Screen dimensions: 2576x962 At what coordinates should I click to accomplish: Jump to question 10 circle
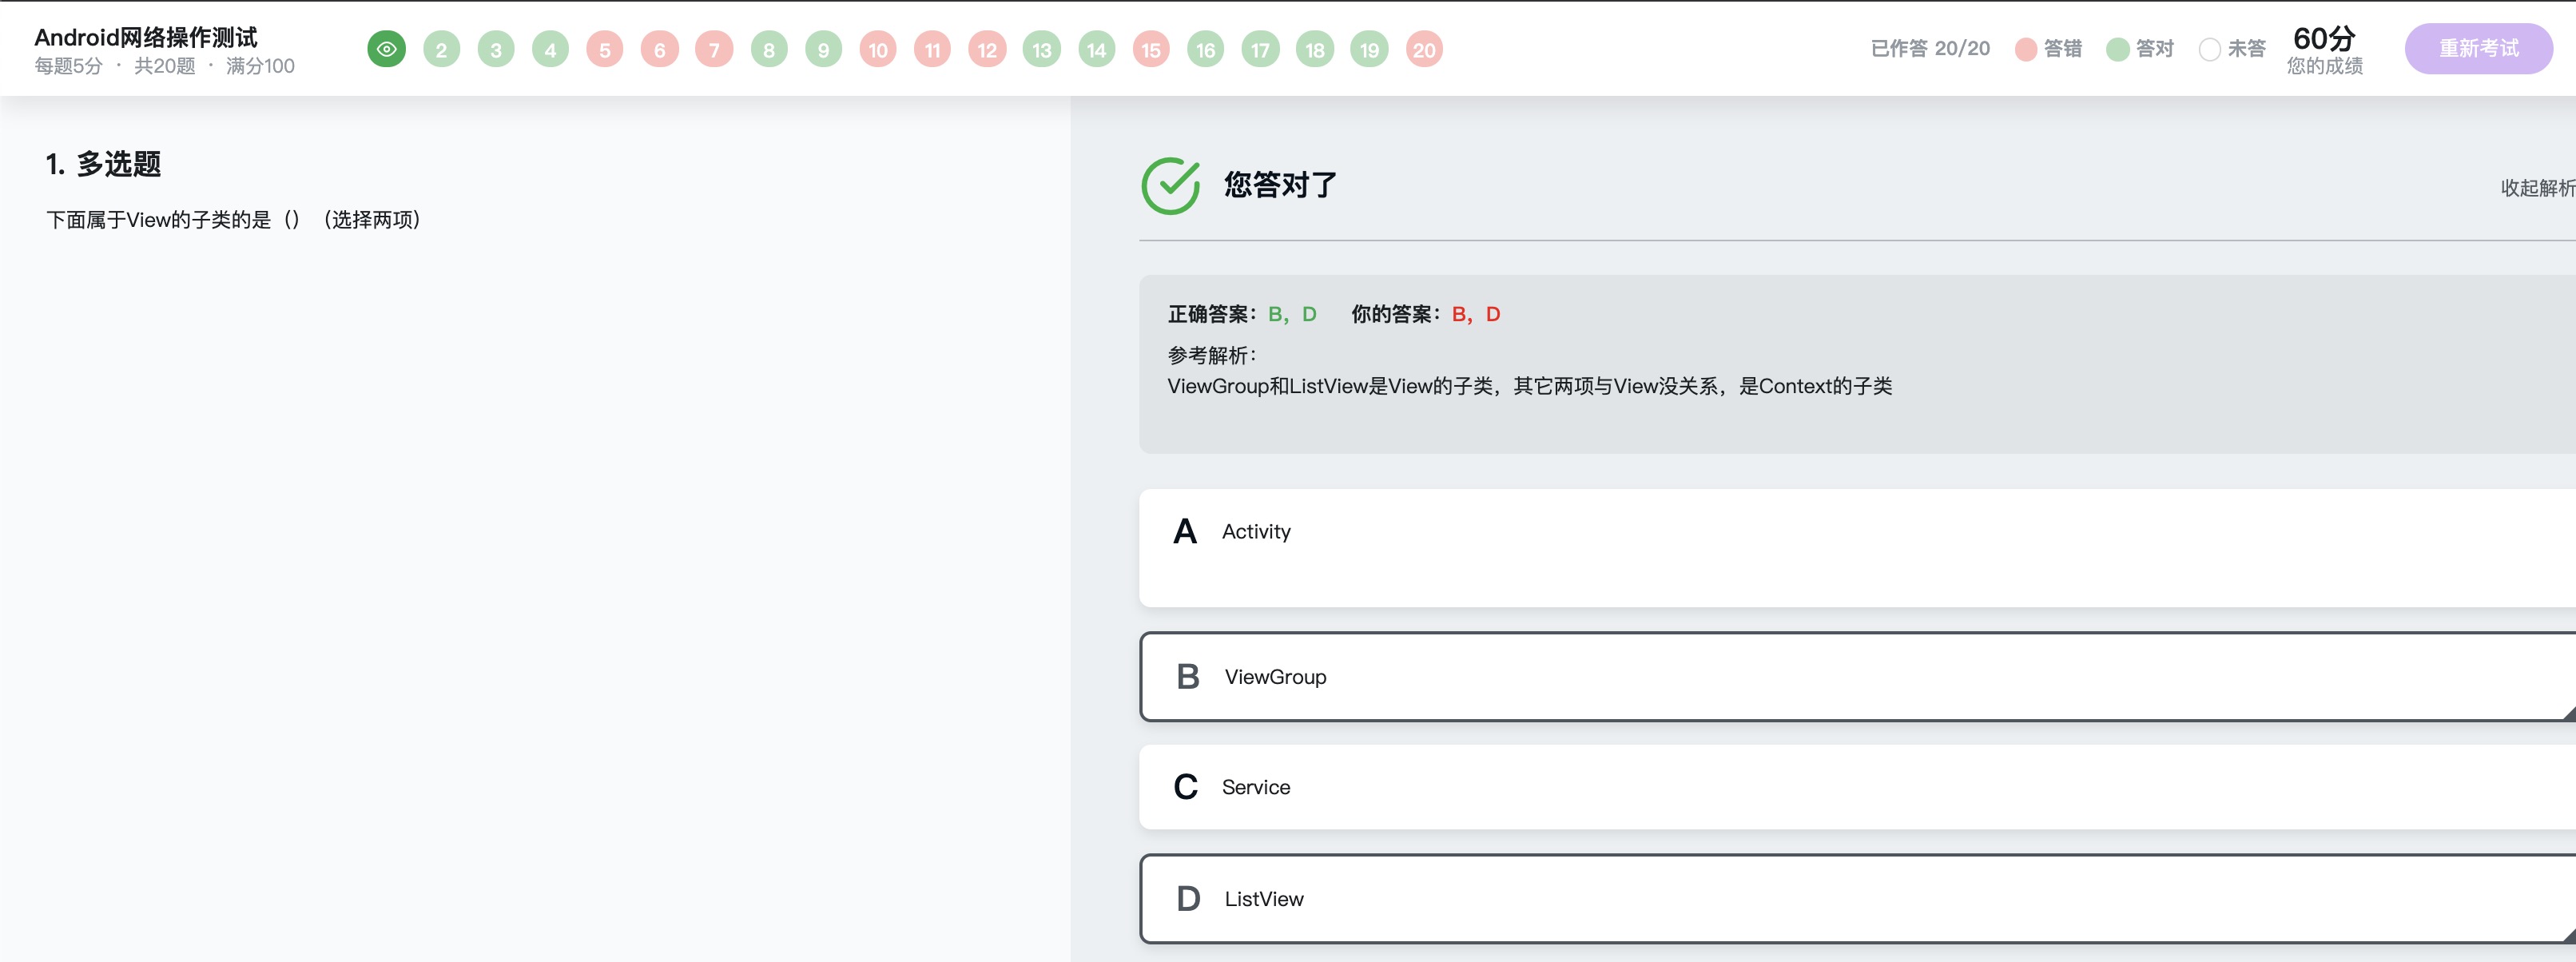(x=878, y=49)
